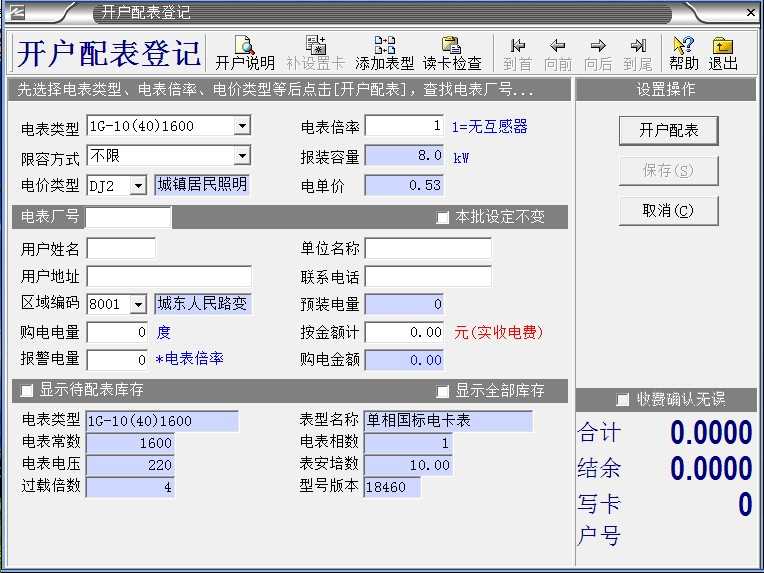Image resolution: width=764 pixels, height=573 pixels.
Task: Click the 向后 next record arrow
Action: [598, 53]
